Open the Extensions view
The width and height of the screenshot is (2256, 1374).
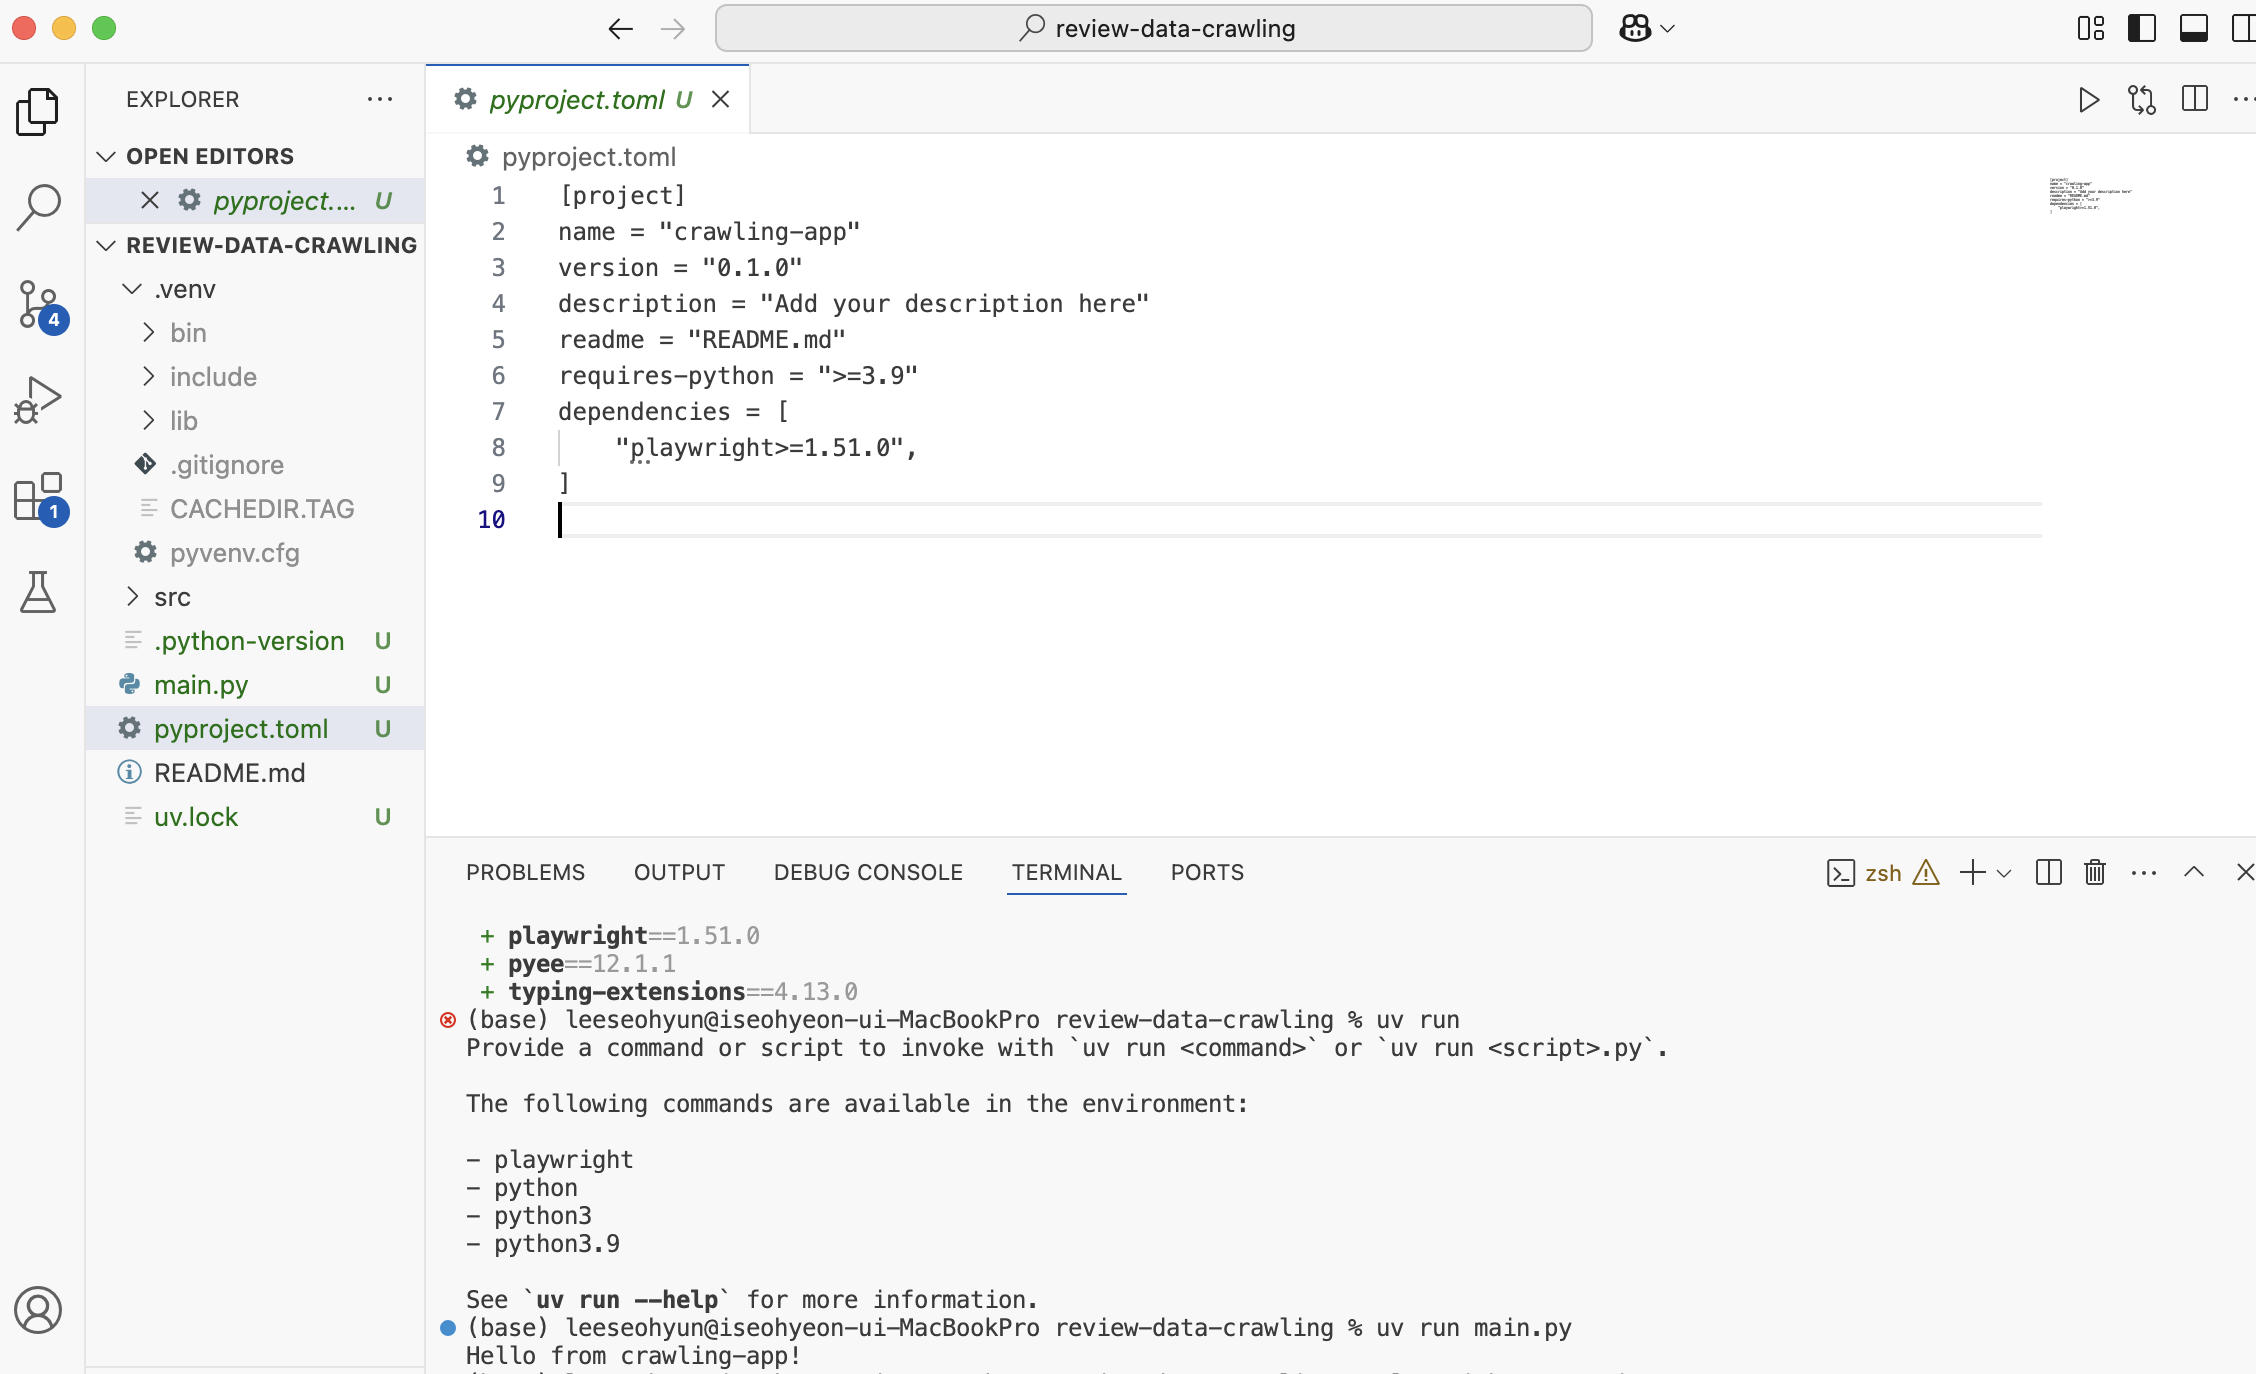pyautogui.click(x=38, y=497)
